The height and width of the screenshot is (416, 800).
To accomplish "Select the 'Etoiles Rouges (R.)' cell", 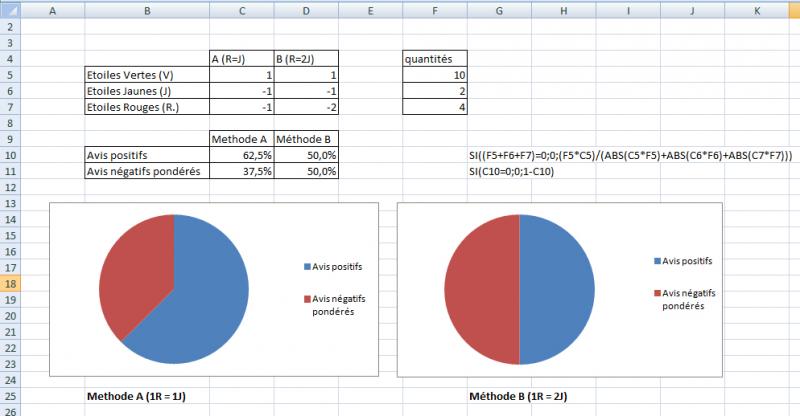I will coord(147,107).
